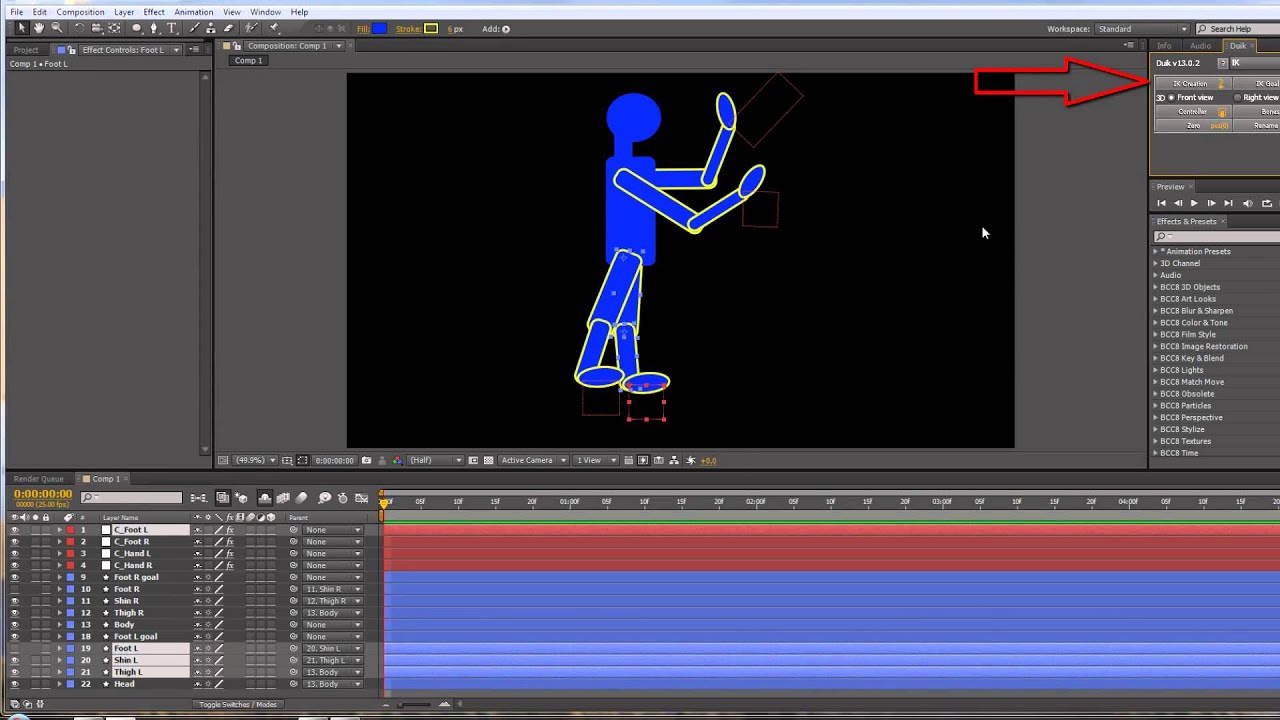Viewport: 1280px width, 720px height.
Task: Click the current time 0:00:00:00 display
Action: click(x=43, y=494)
